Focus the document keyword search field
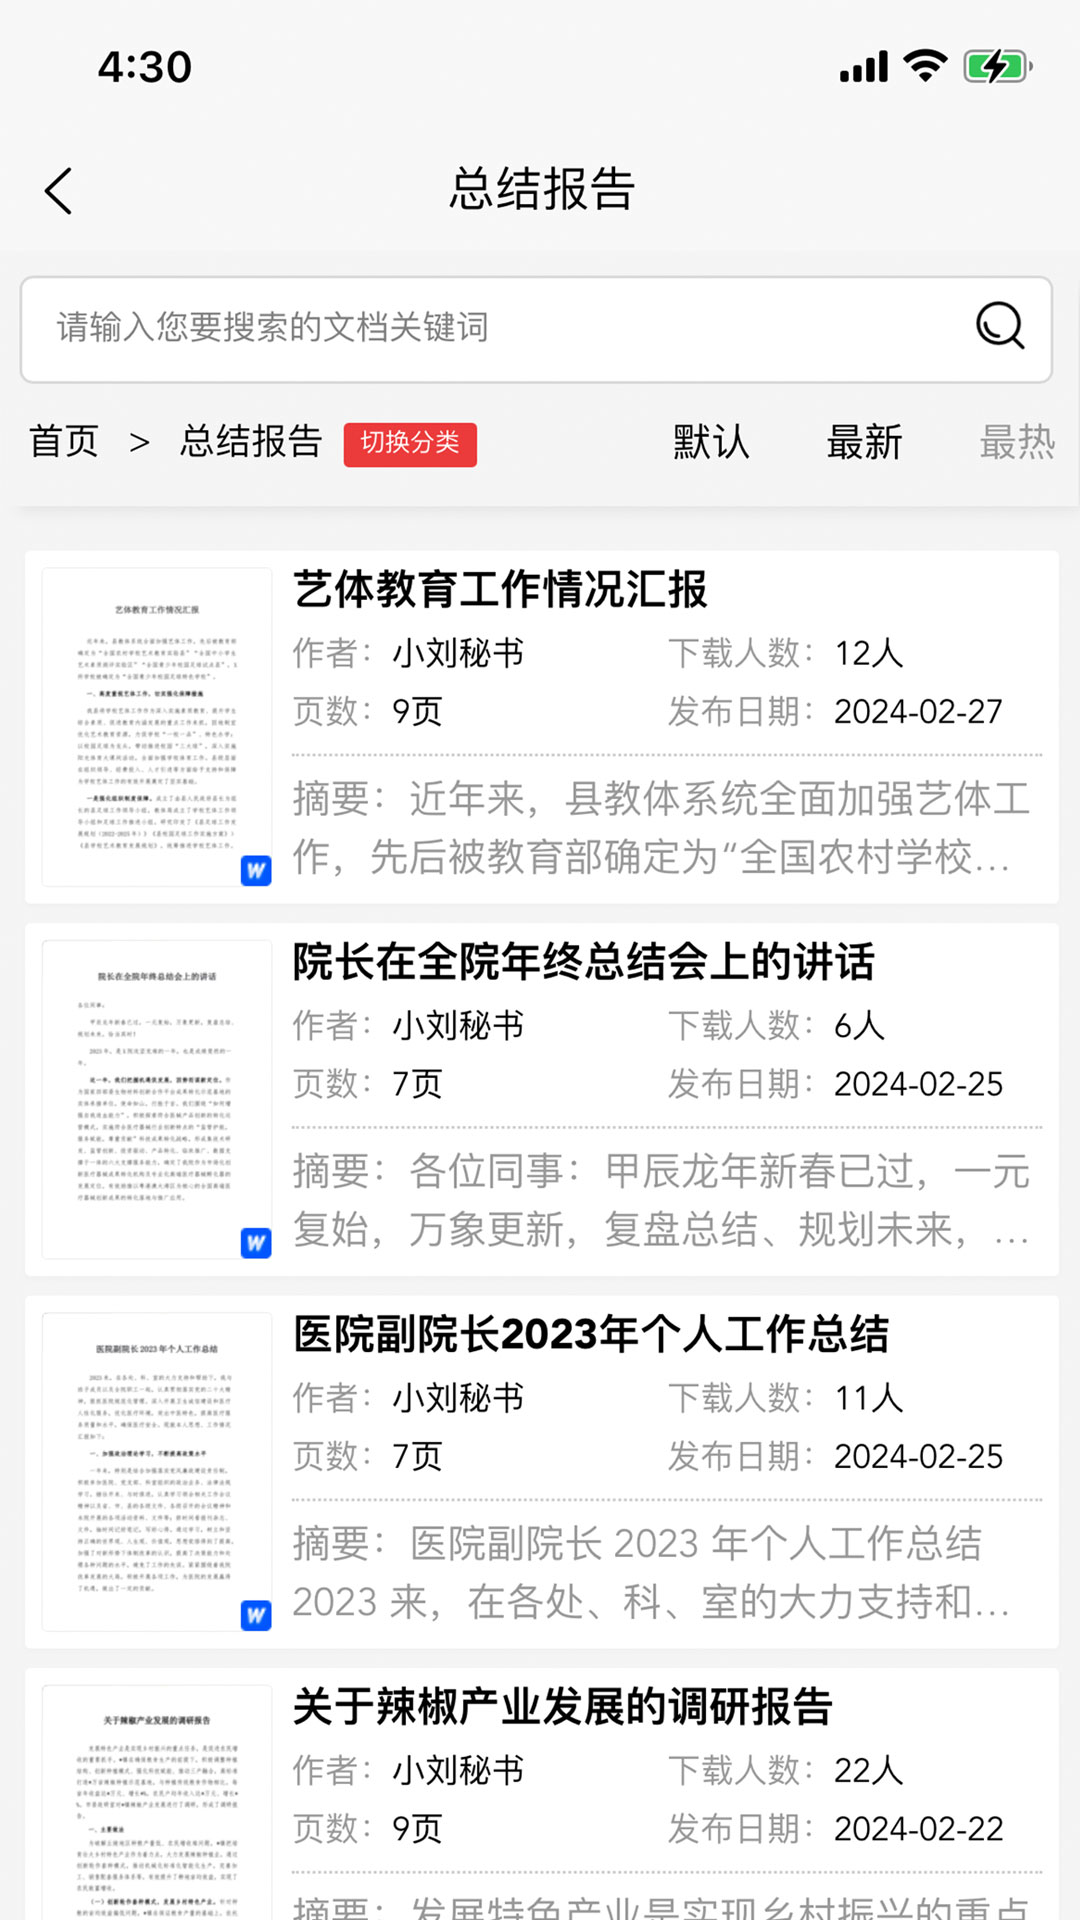This screenshot has height=1920, width=1080. coord(500,328)
